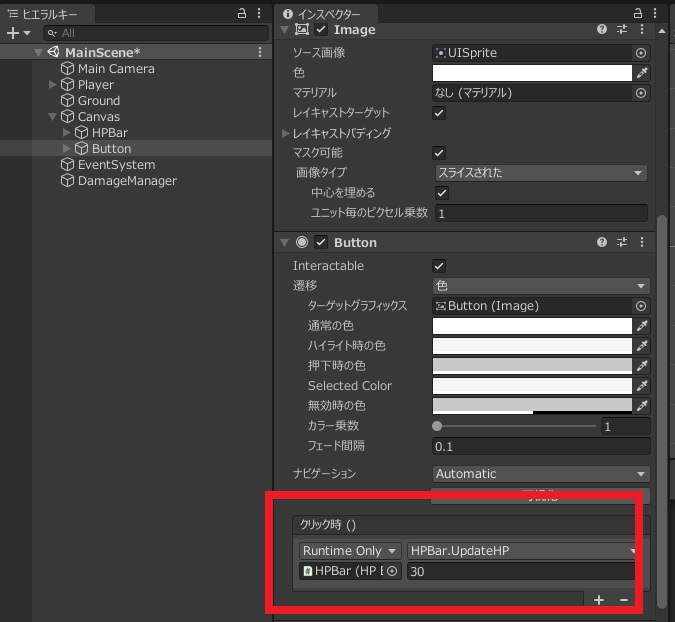
Task: Click Hierarchy search field
Action: (x=156, y=33)
